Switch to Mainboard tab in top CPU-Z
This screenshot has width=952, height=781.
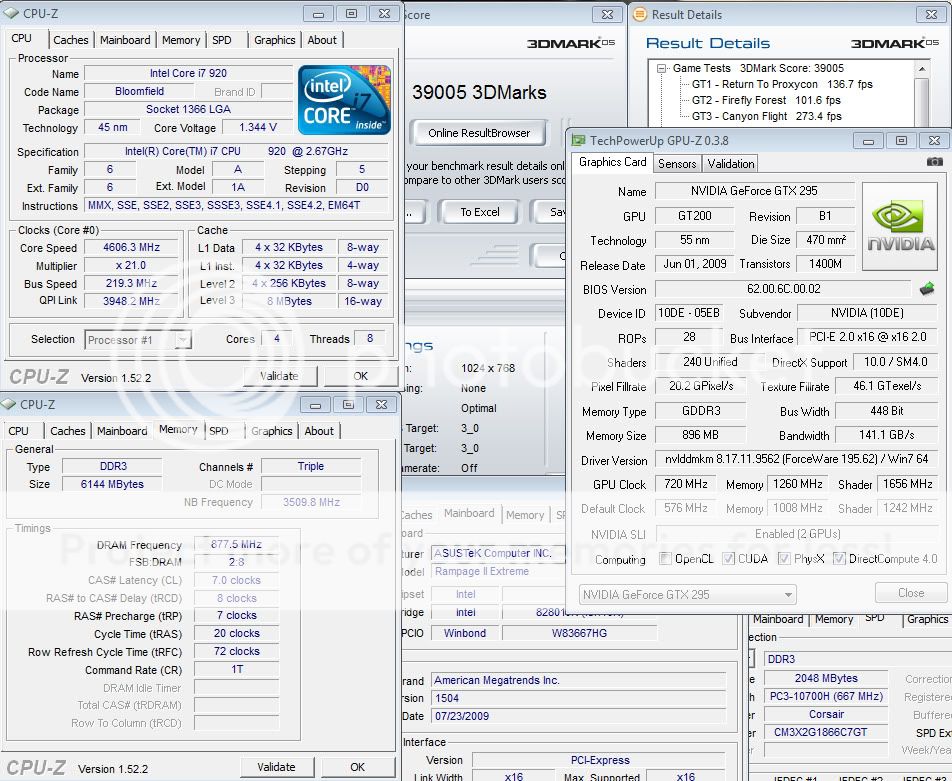pos(125,40)
